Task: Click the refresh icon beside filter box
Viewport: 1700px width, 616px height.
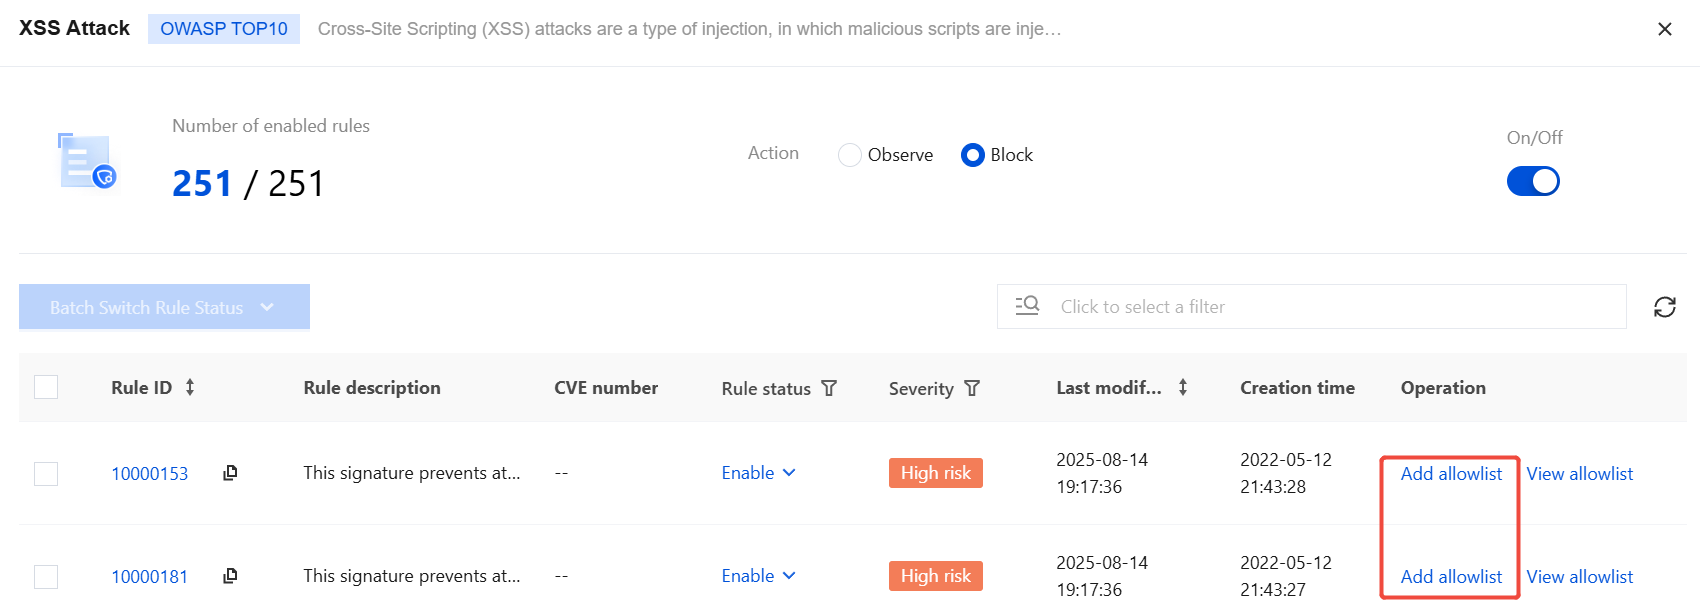Action: (1664, 307)
